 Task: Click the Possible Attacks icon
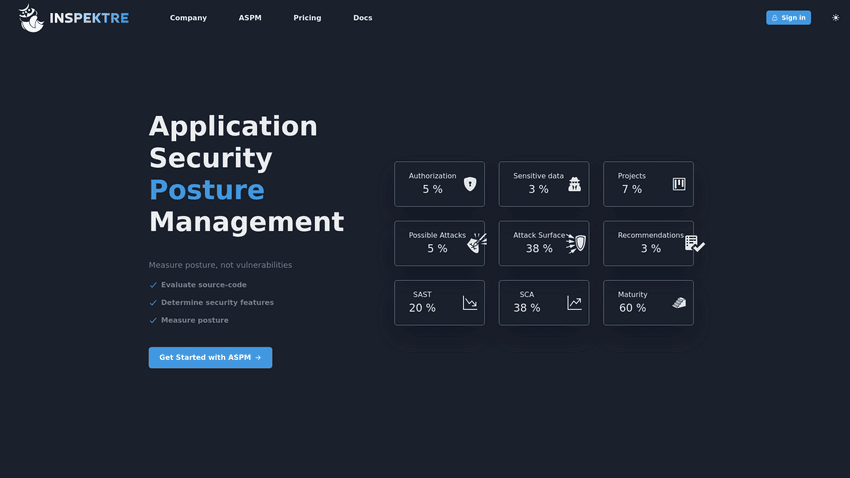[x=477, y=242]
